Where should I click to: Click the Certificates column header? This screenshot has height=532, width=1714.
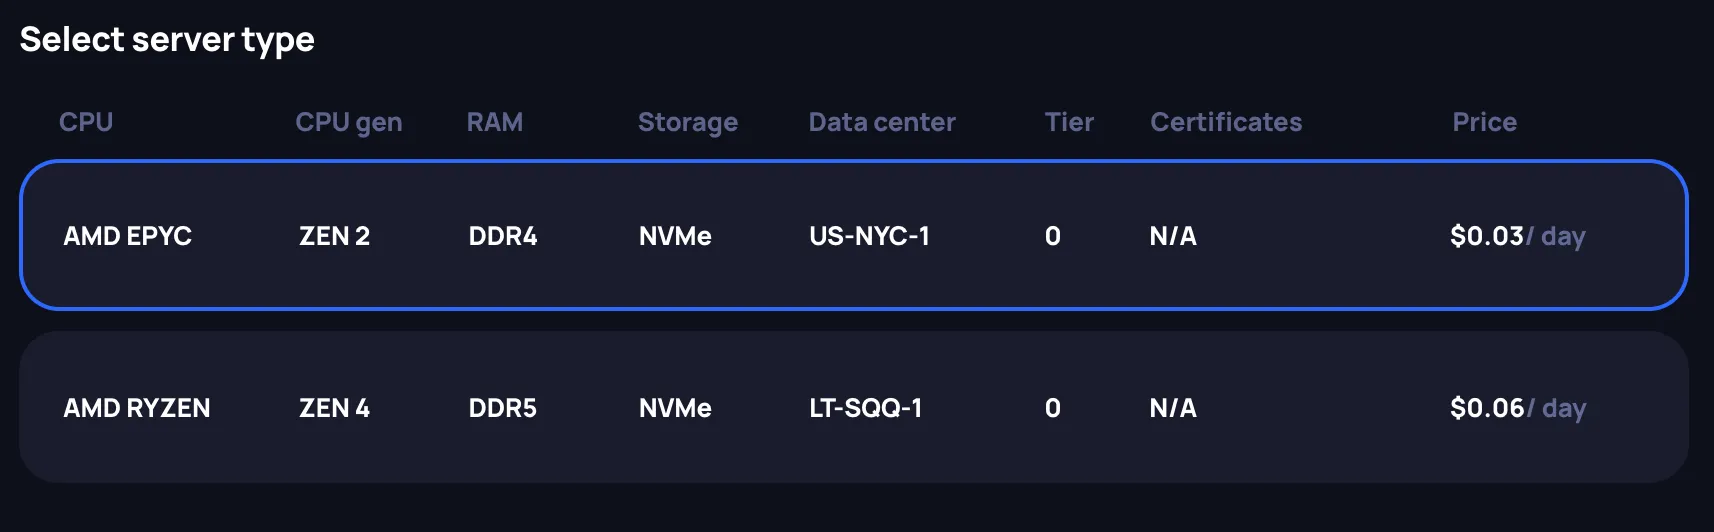(1226, 122)
